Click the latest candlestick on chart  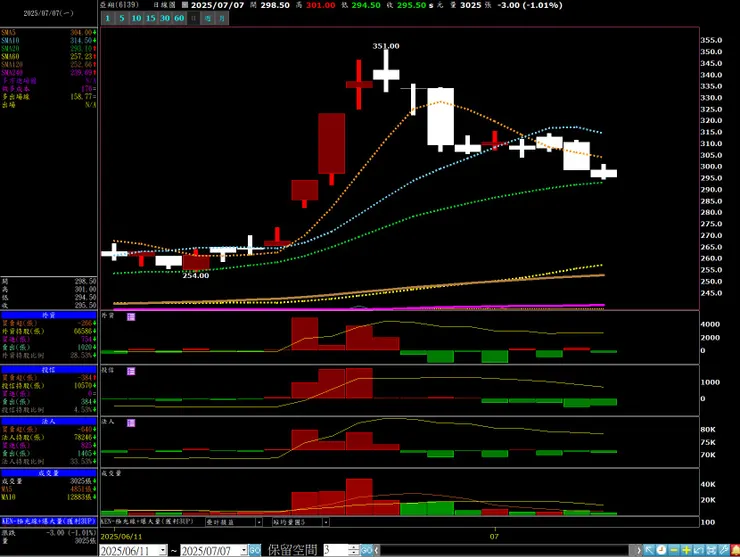604,172
